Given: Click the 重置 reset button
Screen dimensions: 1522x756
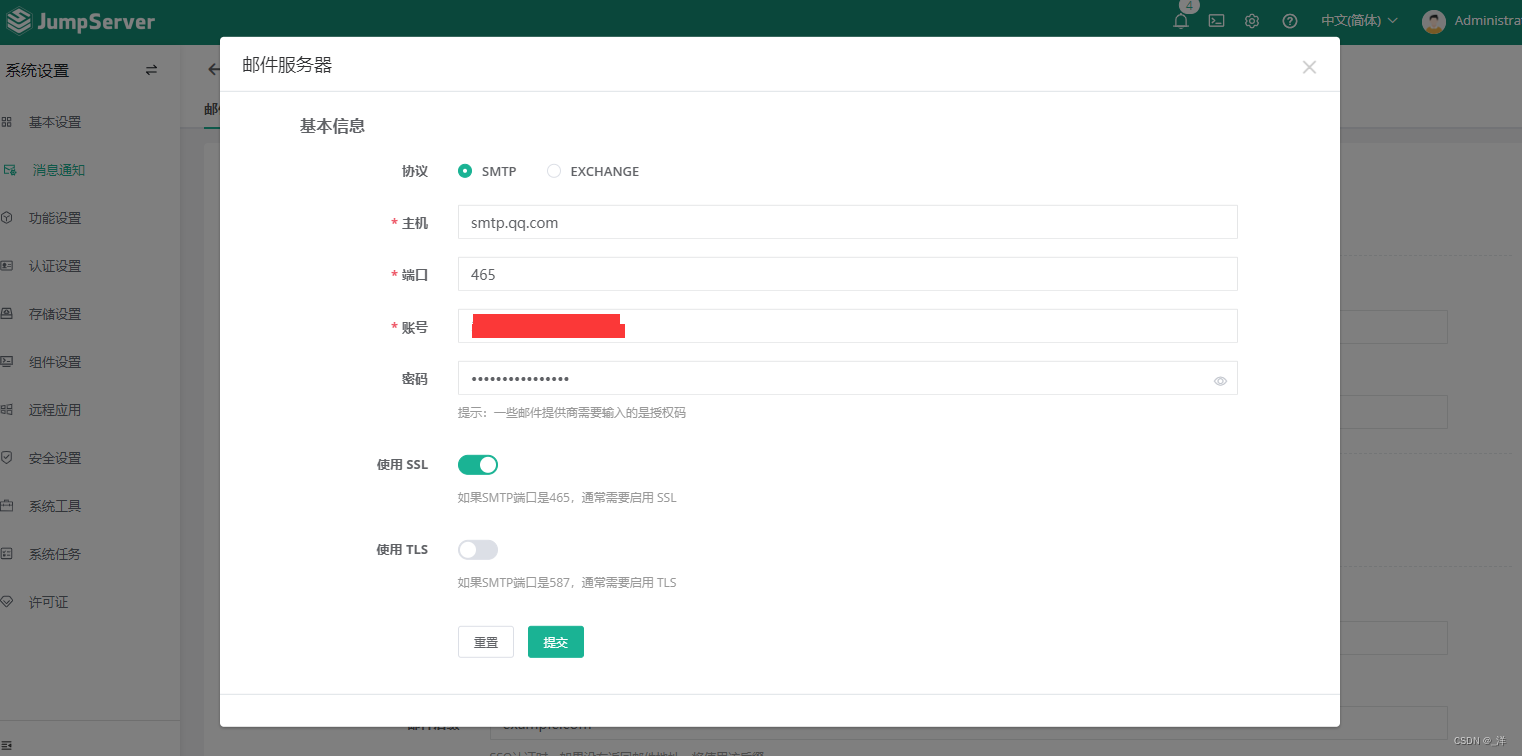Looking at the screenshot, I should pyautogui.click(x=486, y=642).
